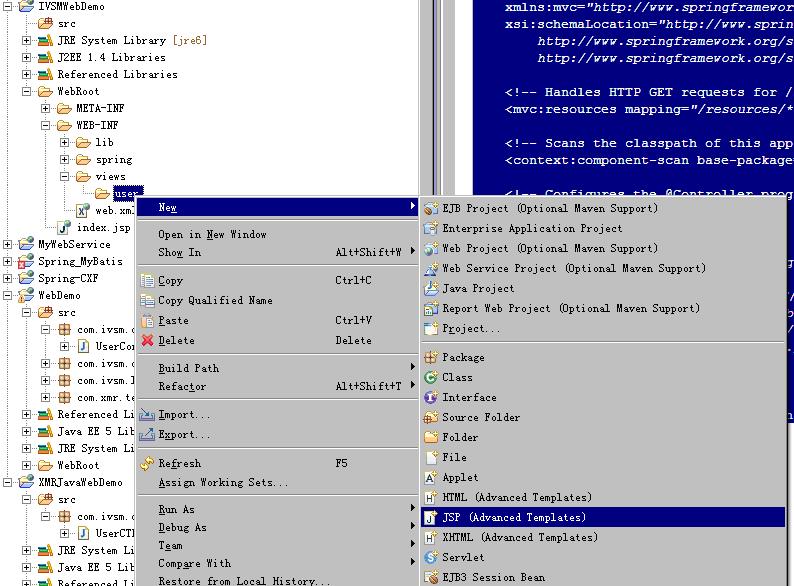Open the Team submenu
This screenshot has width=794, height=586.
(277, 545)
